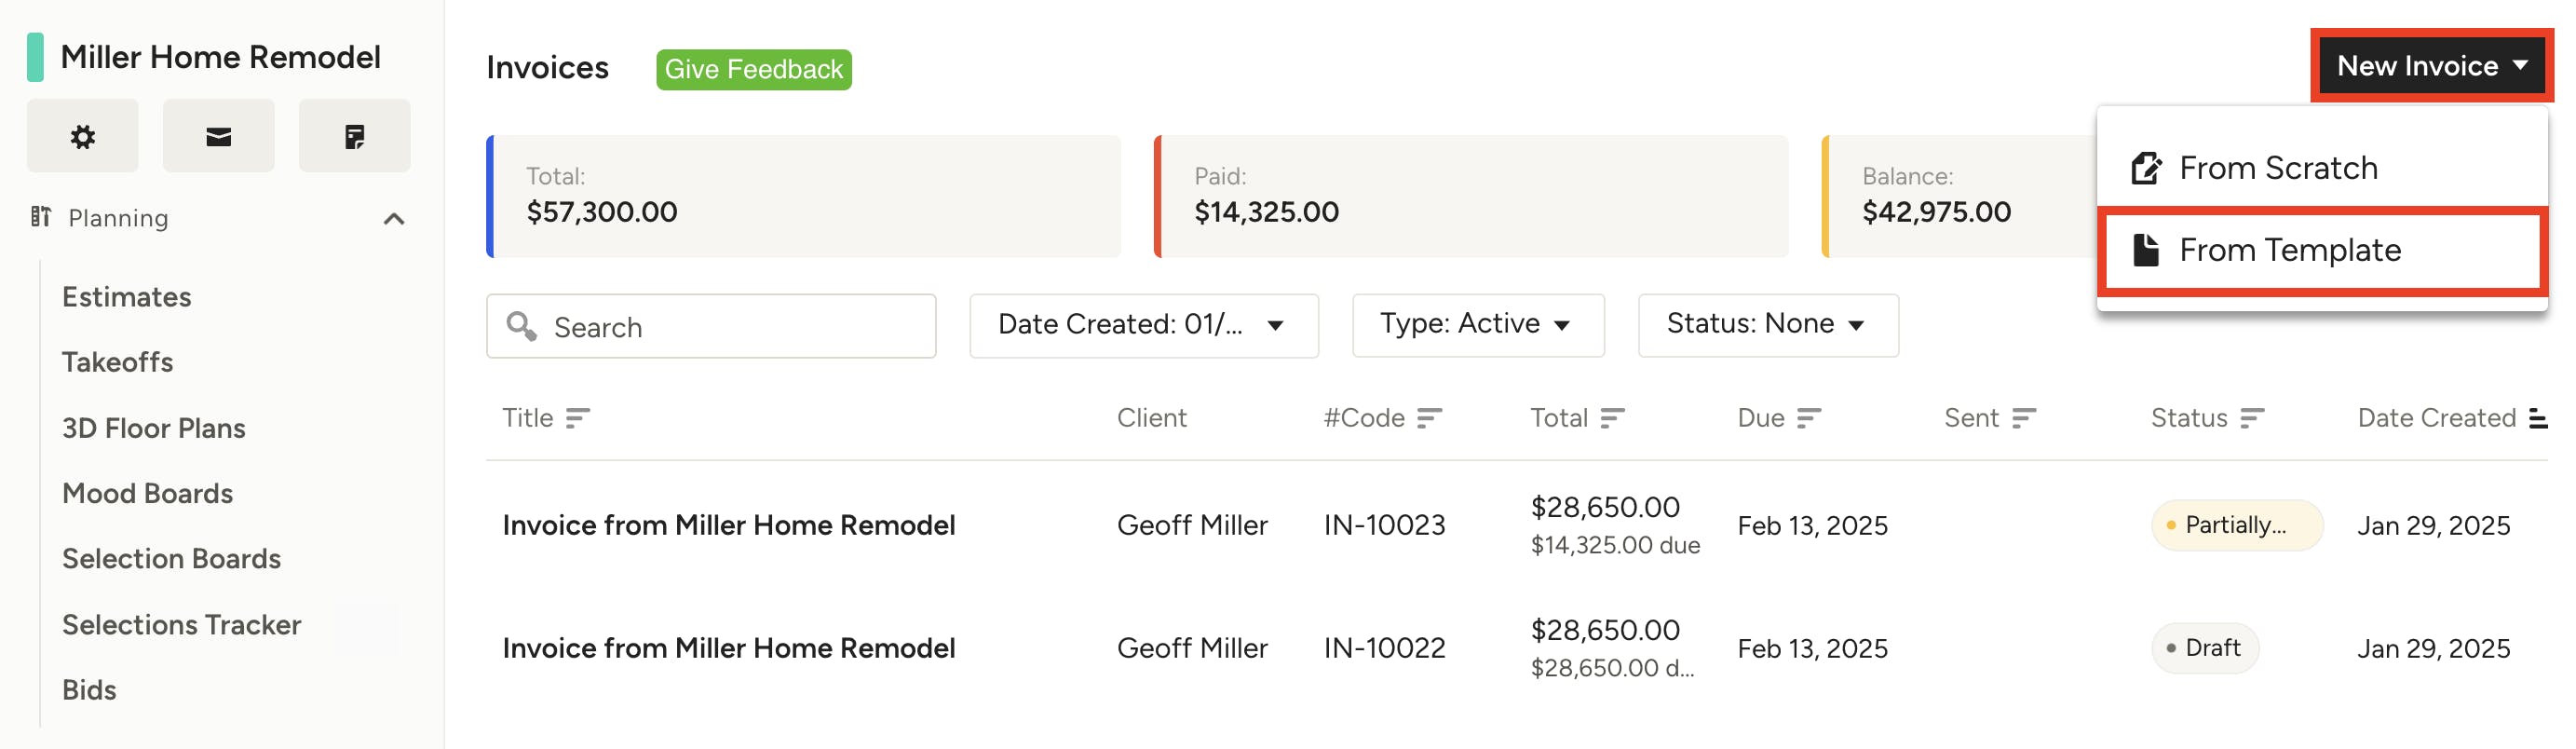This screenshot has height=749, width=2576.
Task: Go to Bids in sidebar
Action: pos(89,690)
